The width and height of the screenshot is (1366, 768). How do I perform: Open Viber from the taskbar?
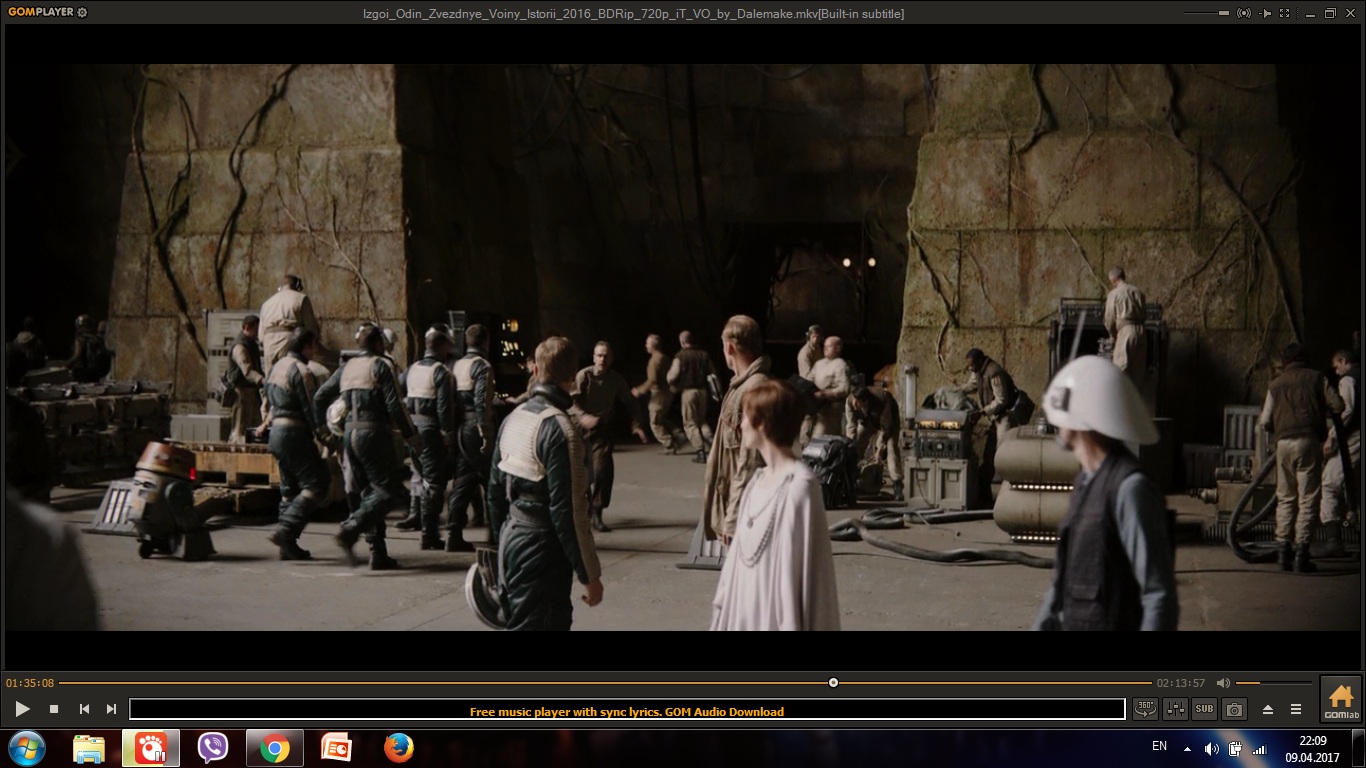[213, 748]
